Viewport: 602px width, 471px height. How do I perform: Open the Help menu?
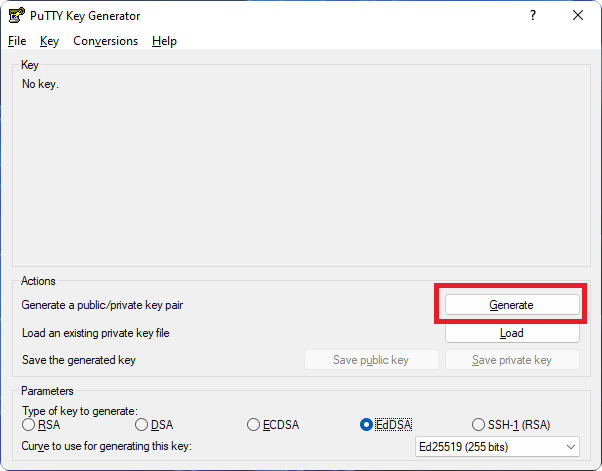tap(164, 41)
